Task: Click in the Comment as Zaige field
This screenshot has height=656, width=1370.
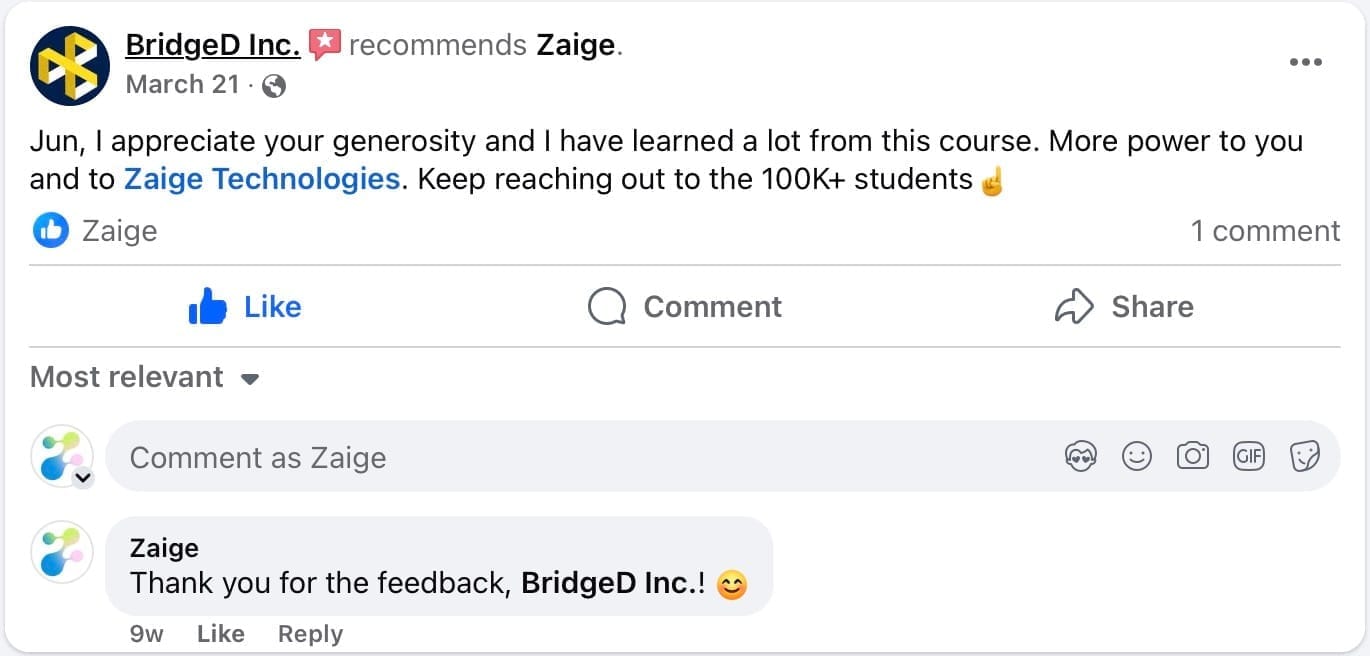Action: [580, 457]
